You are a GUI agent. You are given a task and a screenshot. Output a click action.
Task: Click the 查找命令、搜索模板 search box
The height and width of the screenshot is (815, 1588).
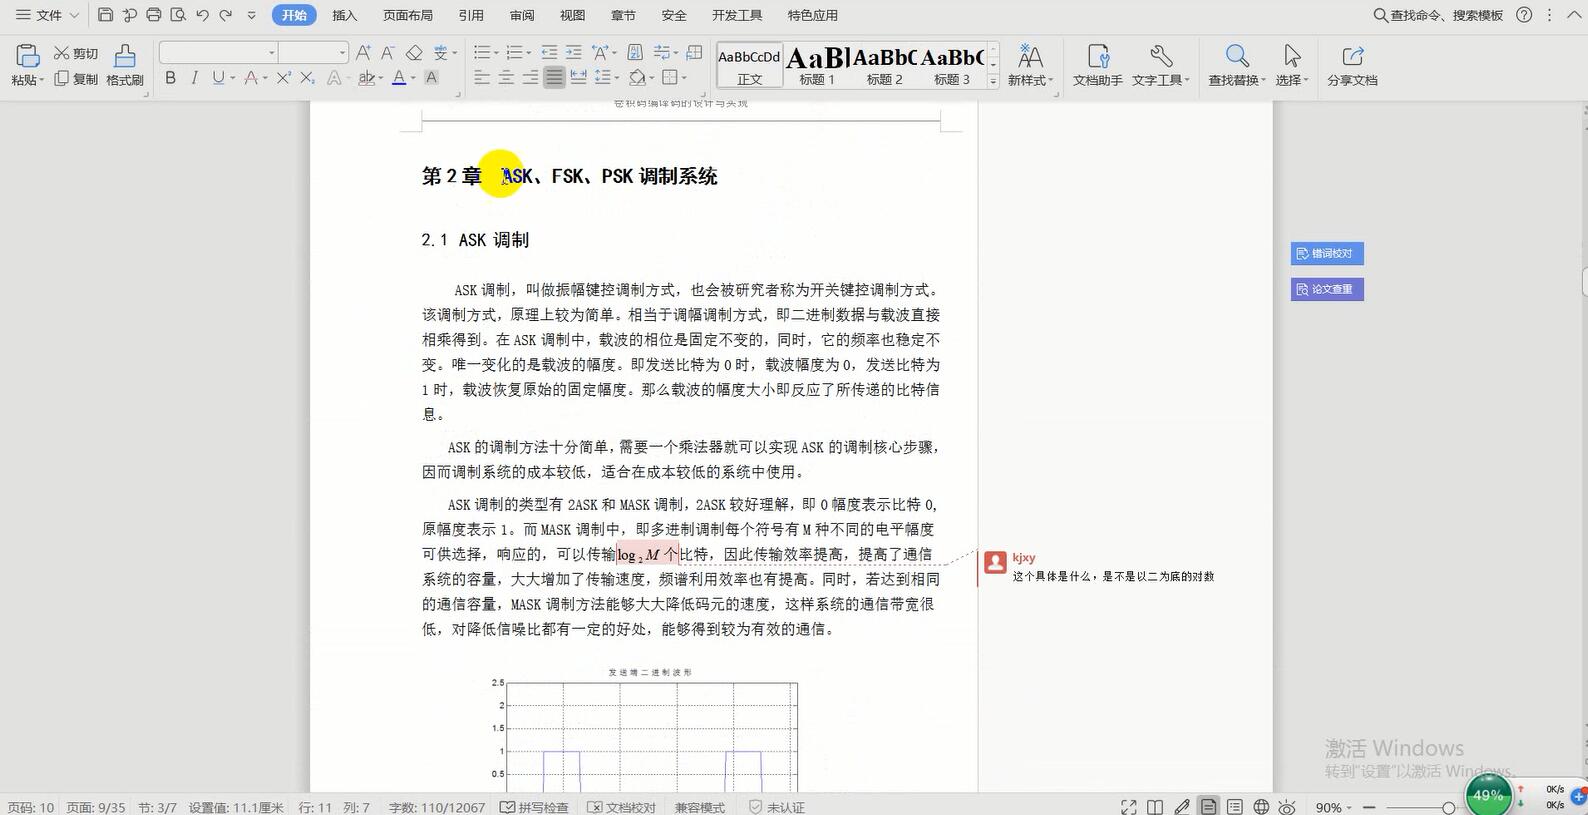point(1438,15)
